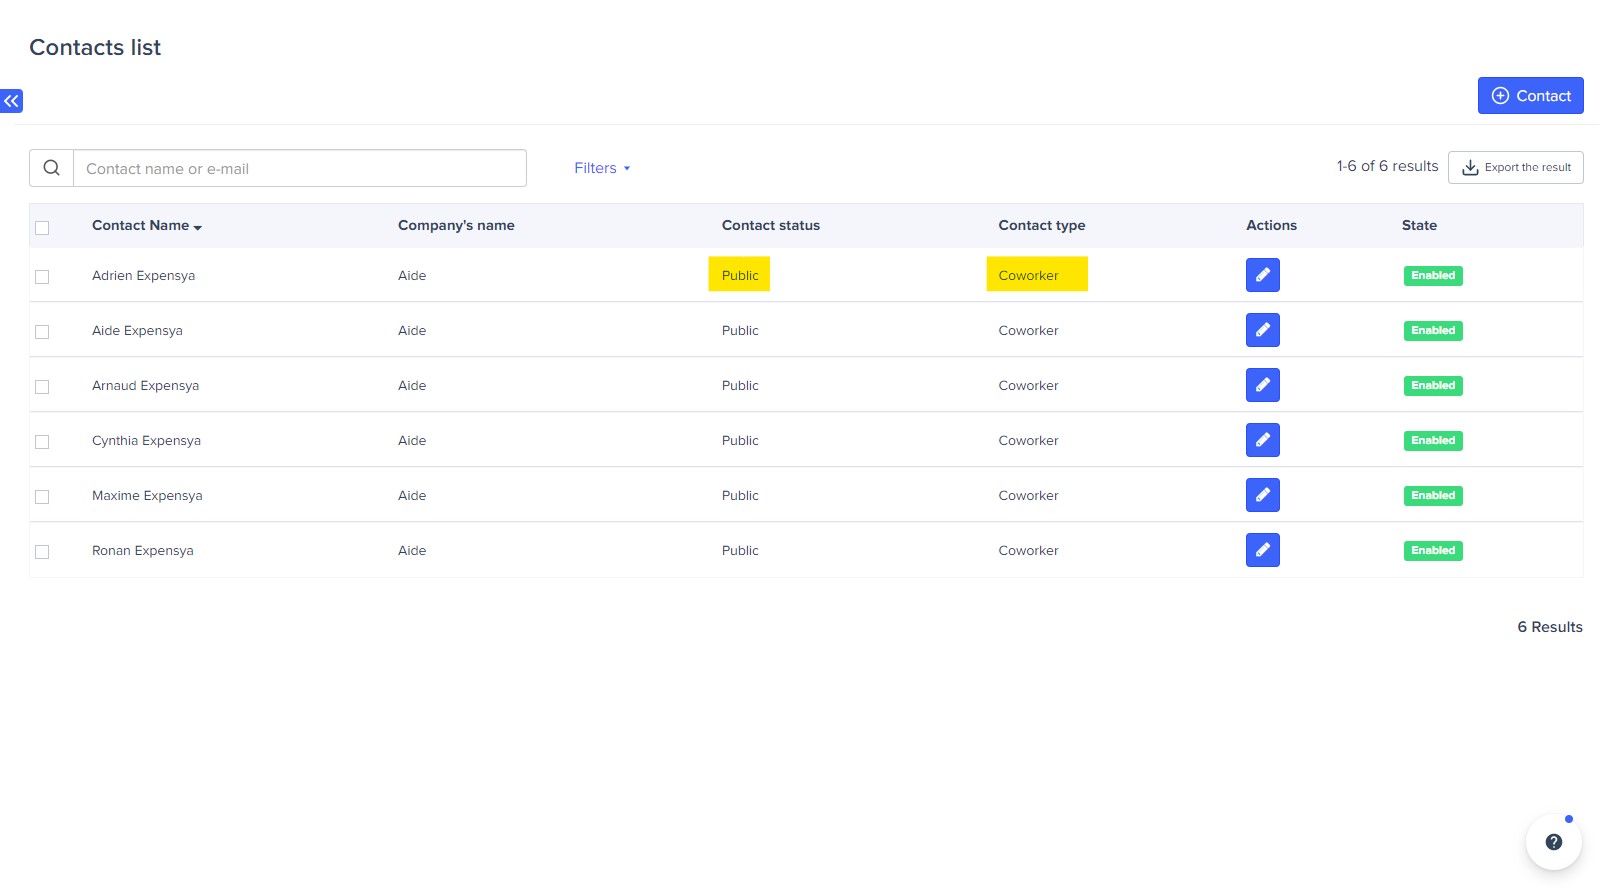
Task: Open edit for Aide Expensya contact
Action: click(1262, 330)
